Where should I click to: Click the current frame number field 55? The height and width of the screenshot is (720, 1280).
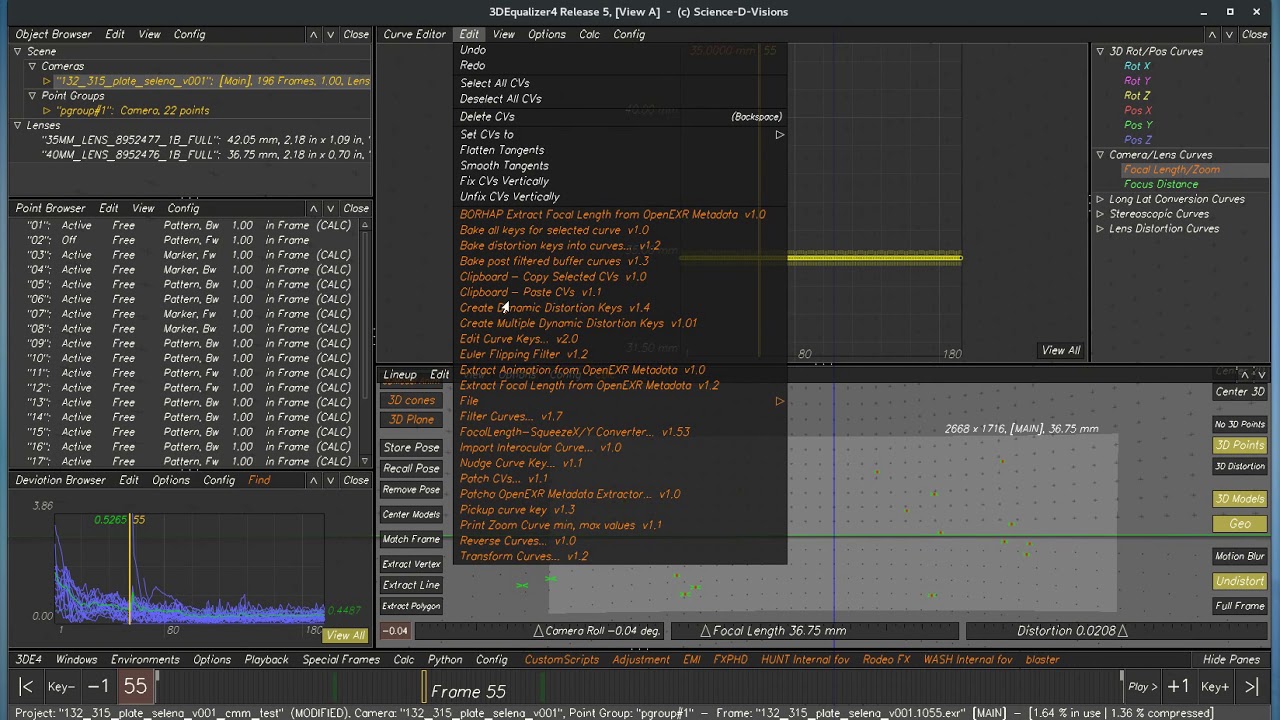pyautogui.click(x=135, y=687)
